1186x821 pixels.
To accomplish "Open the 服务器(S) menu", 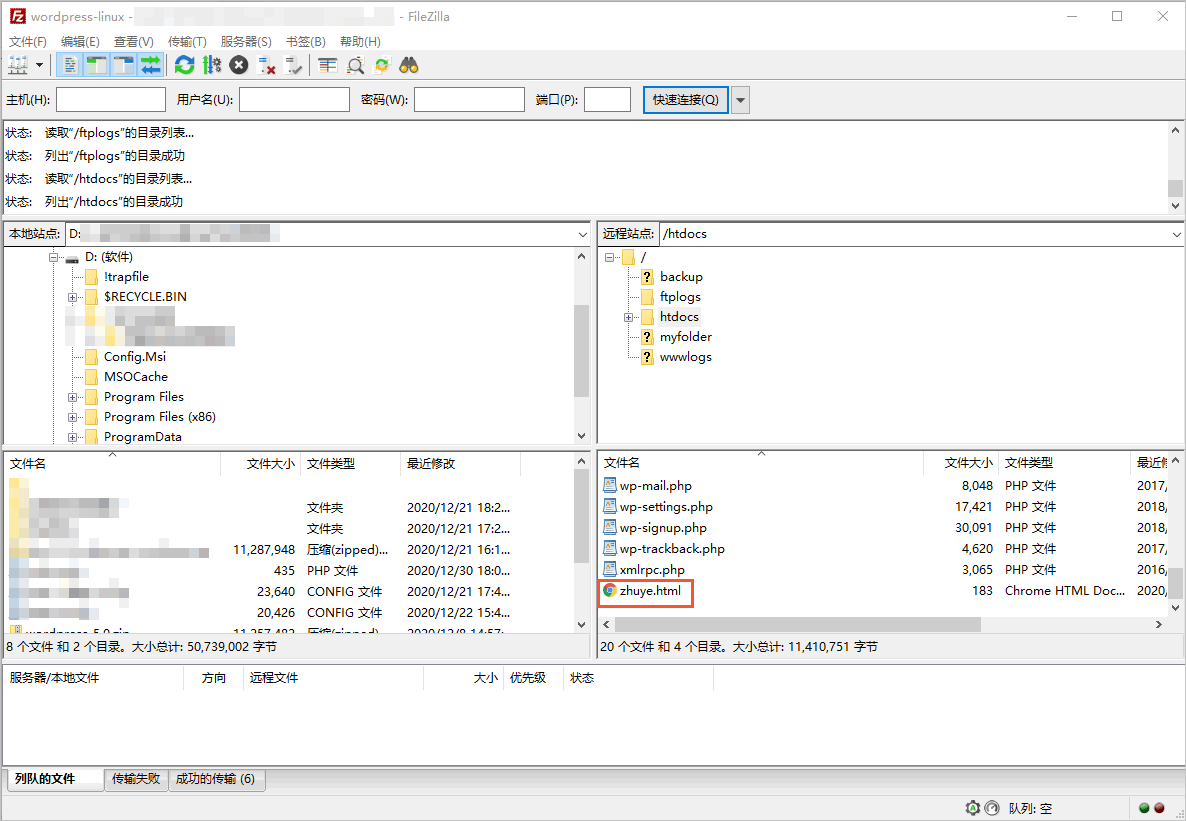I will [x=246, y=42].
